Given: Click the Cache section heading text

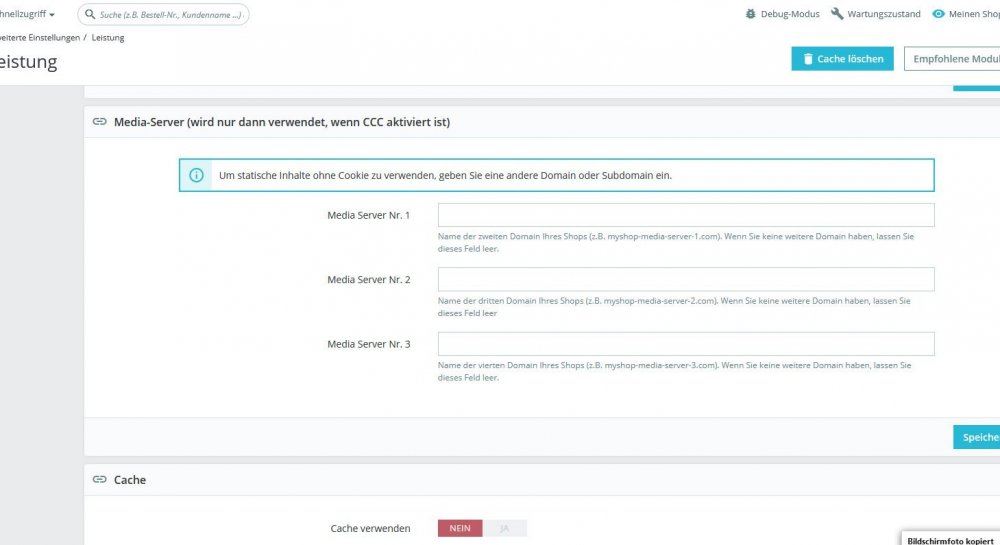Looking at the screenshot, I should [129, 480].
